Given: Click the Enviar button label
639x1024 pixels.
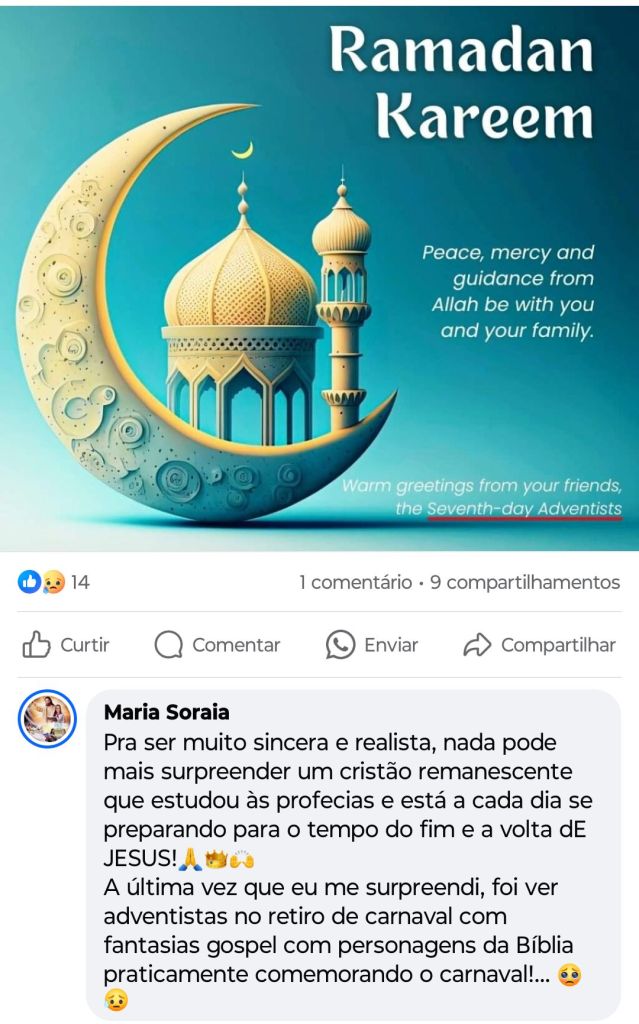Looking at the screenshot, I should [x=391, y=645].
